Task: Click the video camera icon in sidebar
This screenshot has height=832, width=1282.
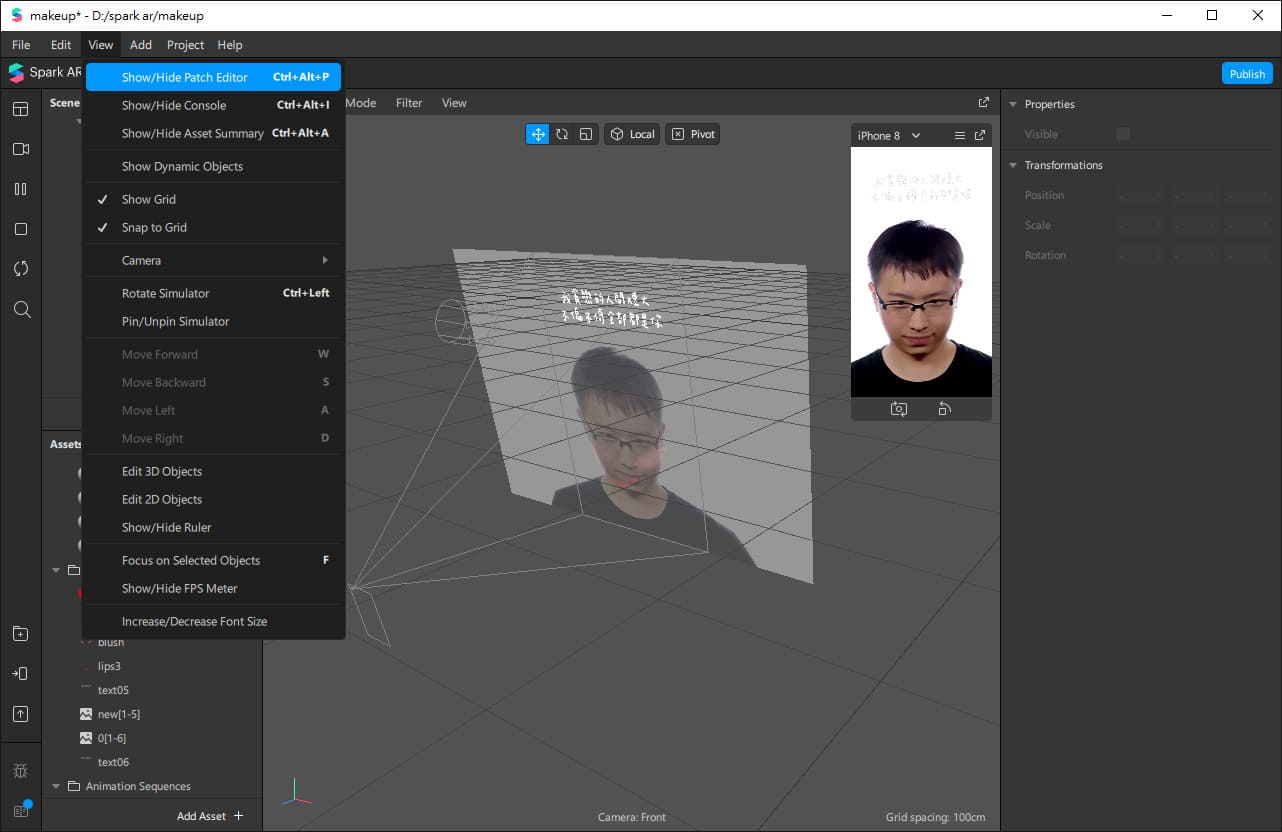Action: tap(20, 149)
